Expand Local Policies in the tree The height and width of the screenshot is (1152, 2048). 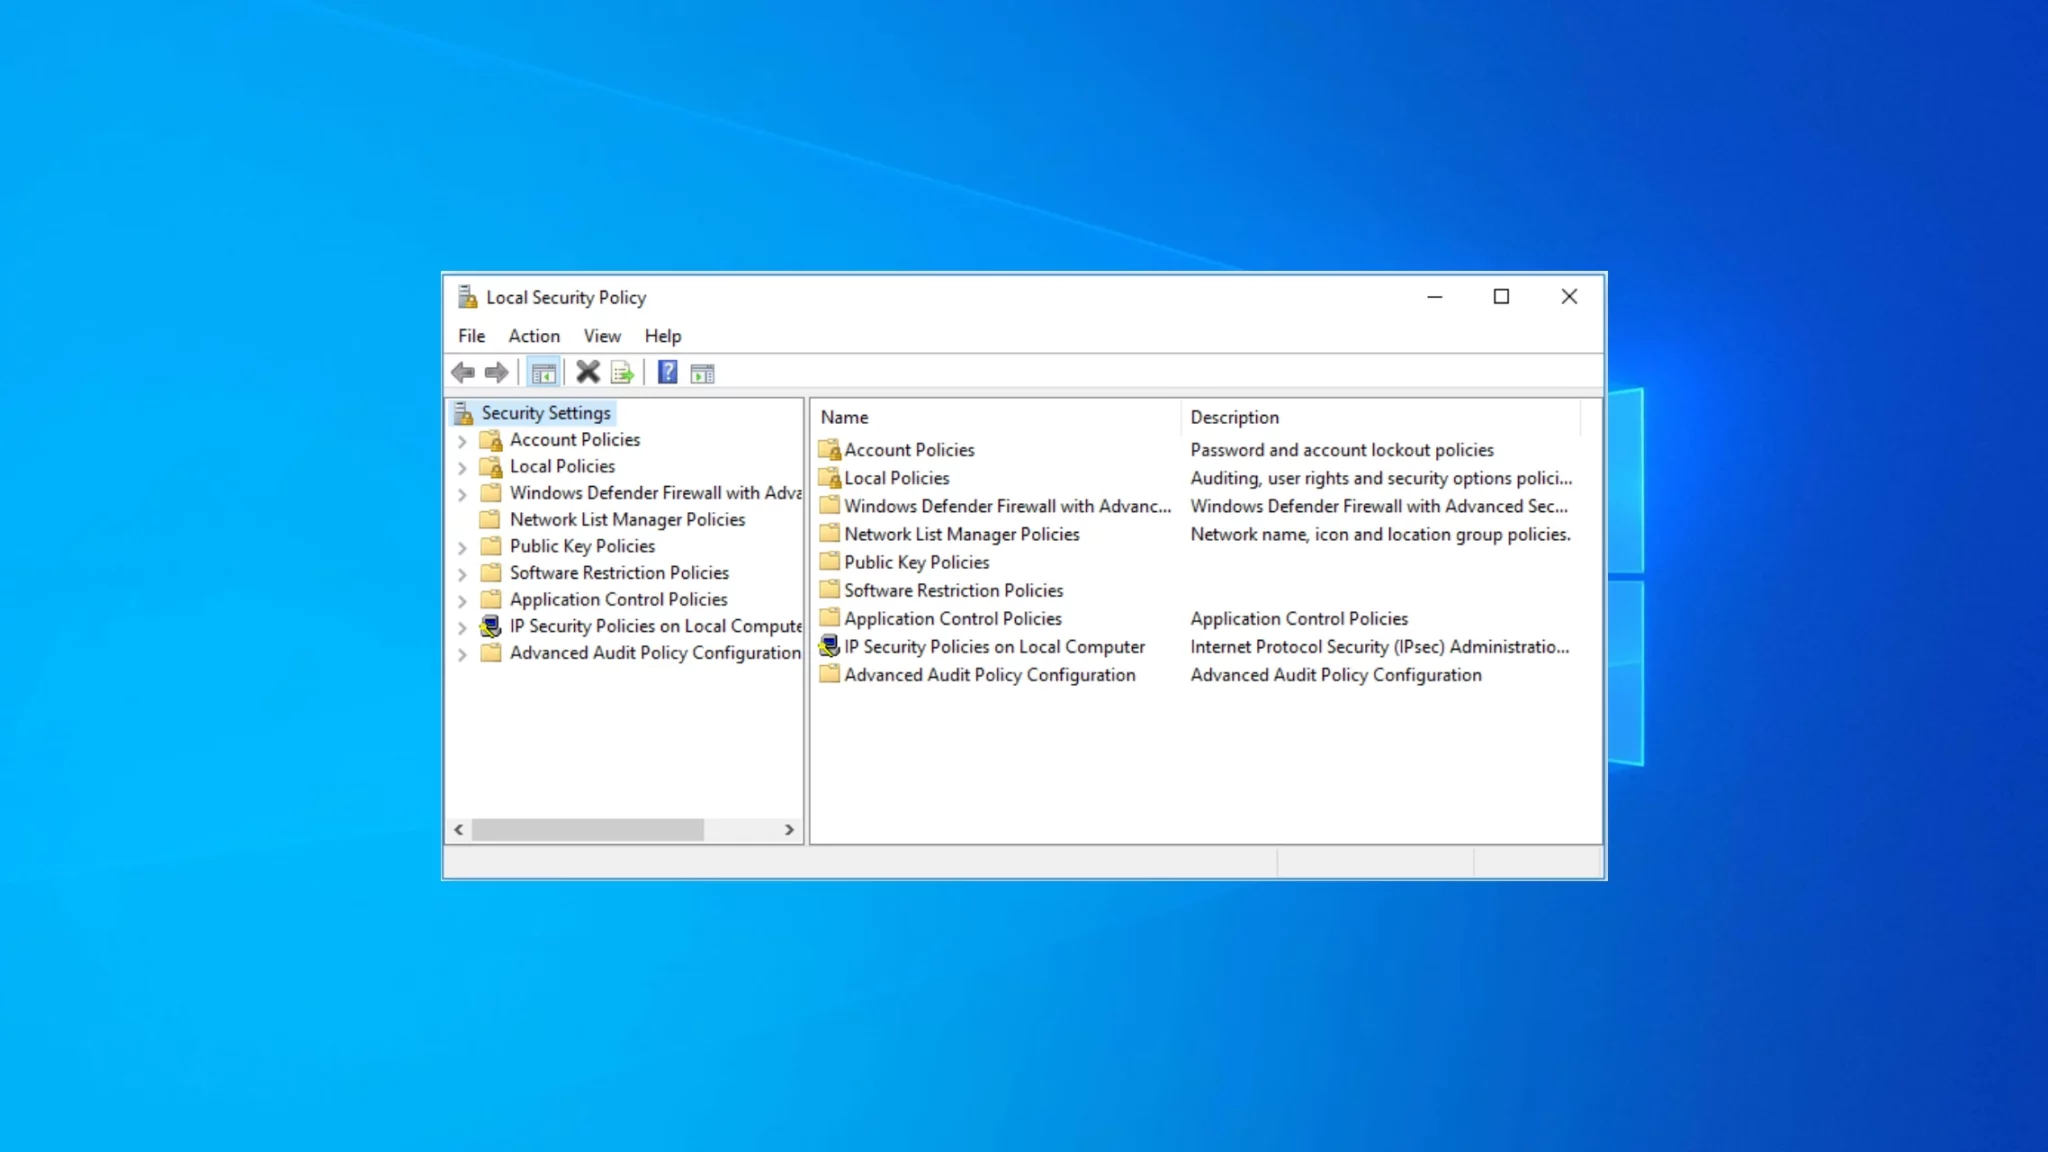462,467
